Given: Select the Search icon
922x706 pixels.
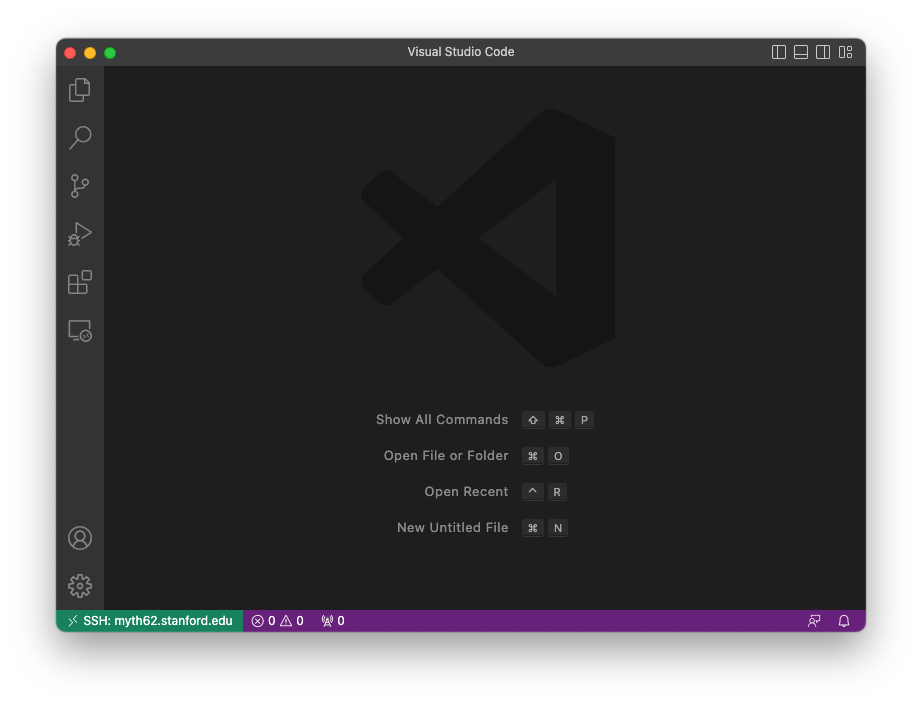Looking at the screenshot, I should (x=80, y=138).
